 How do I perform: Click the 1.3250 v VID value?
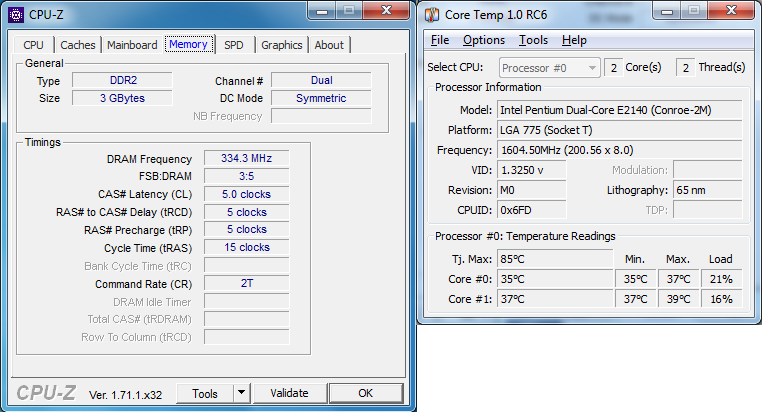point(532,170)
